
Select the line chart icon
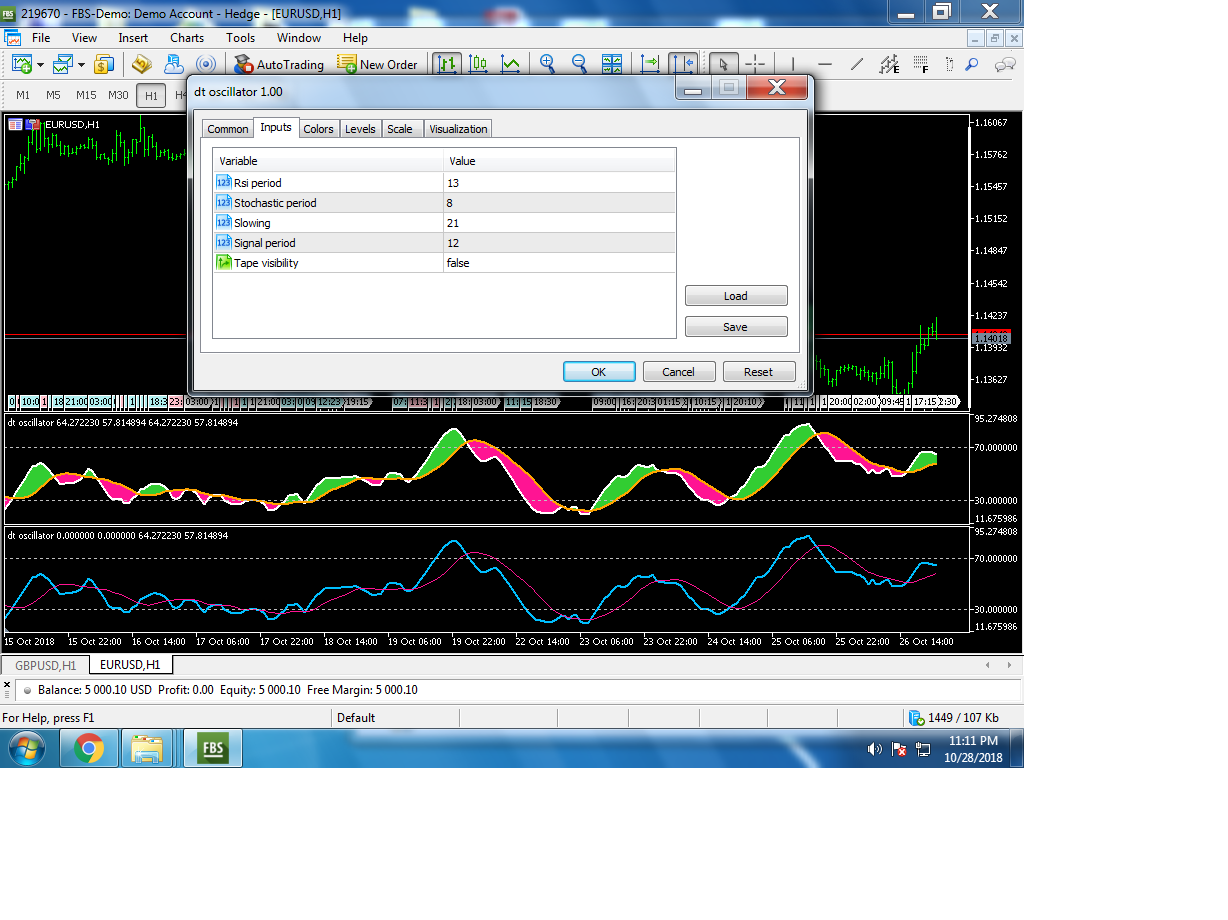pos(510,64)
